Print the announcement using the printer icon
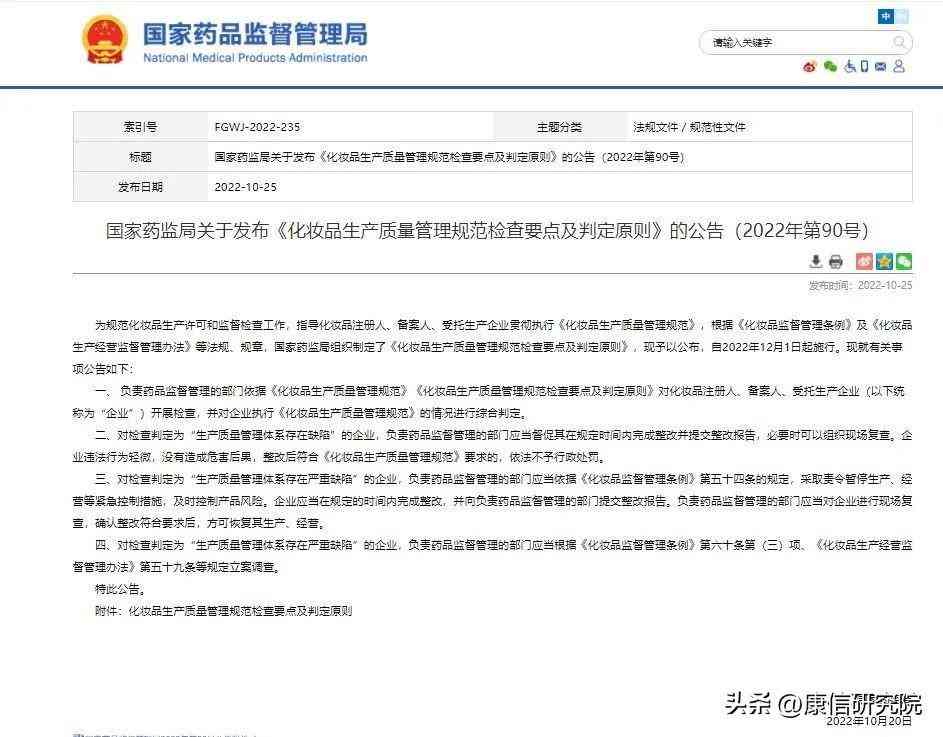The height and width of the screenshot is (737, 943). click(x=837, y=262)
